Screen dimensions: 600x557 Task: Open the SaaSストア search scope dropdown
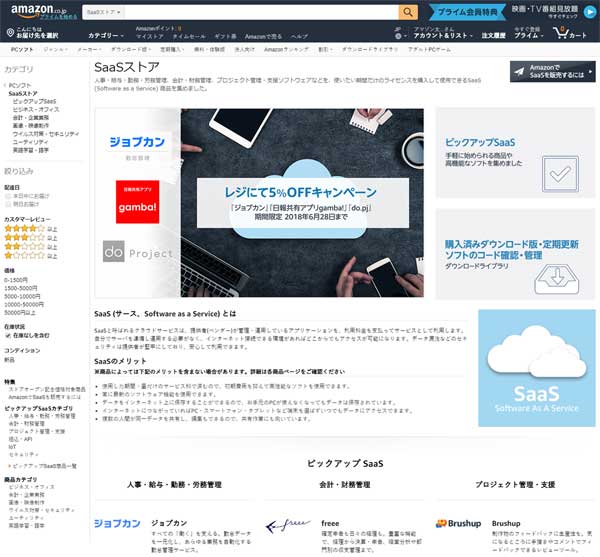point(103,12)
